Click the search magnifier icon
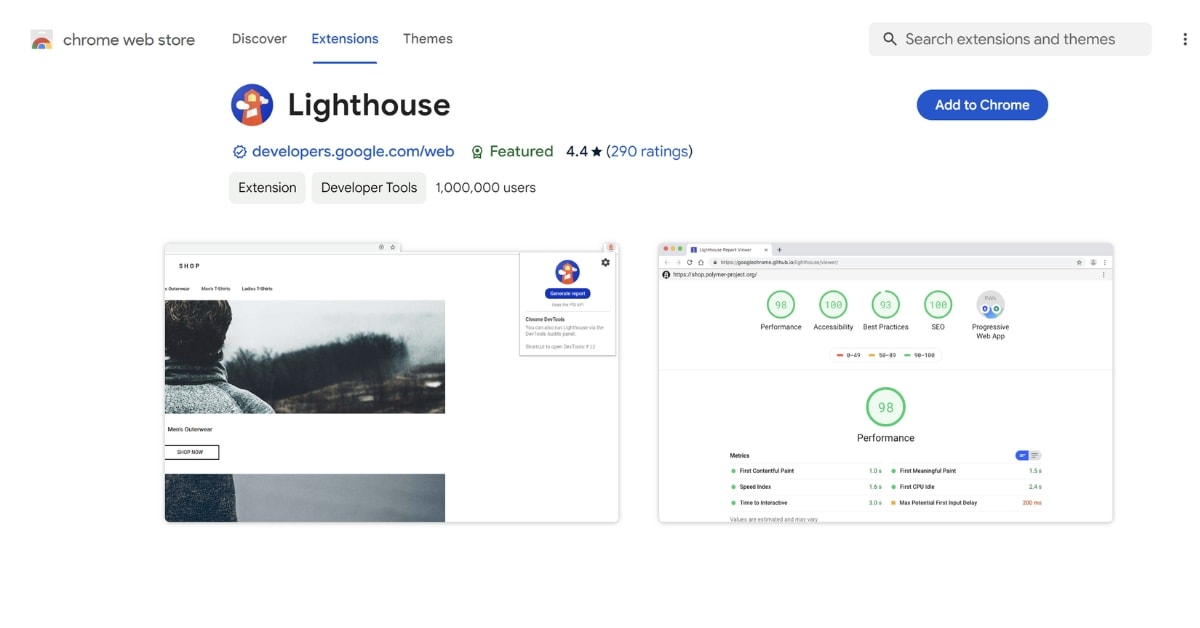Viewport: 1200px width, 628px height. coord(890,39)
